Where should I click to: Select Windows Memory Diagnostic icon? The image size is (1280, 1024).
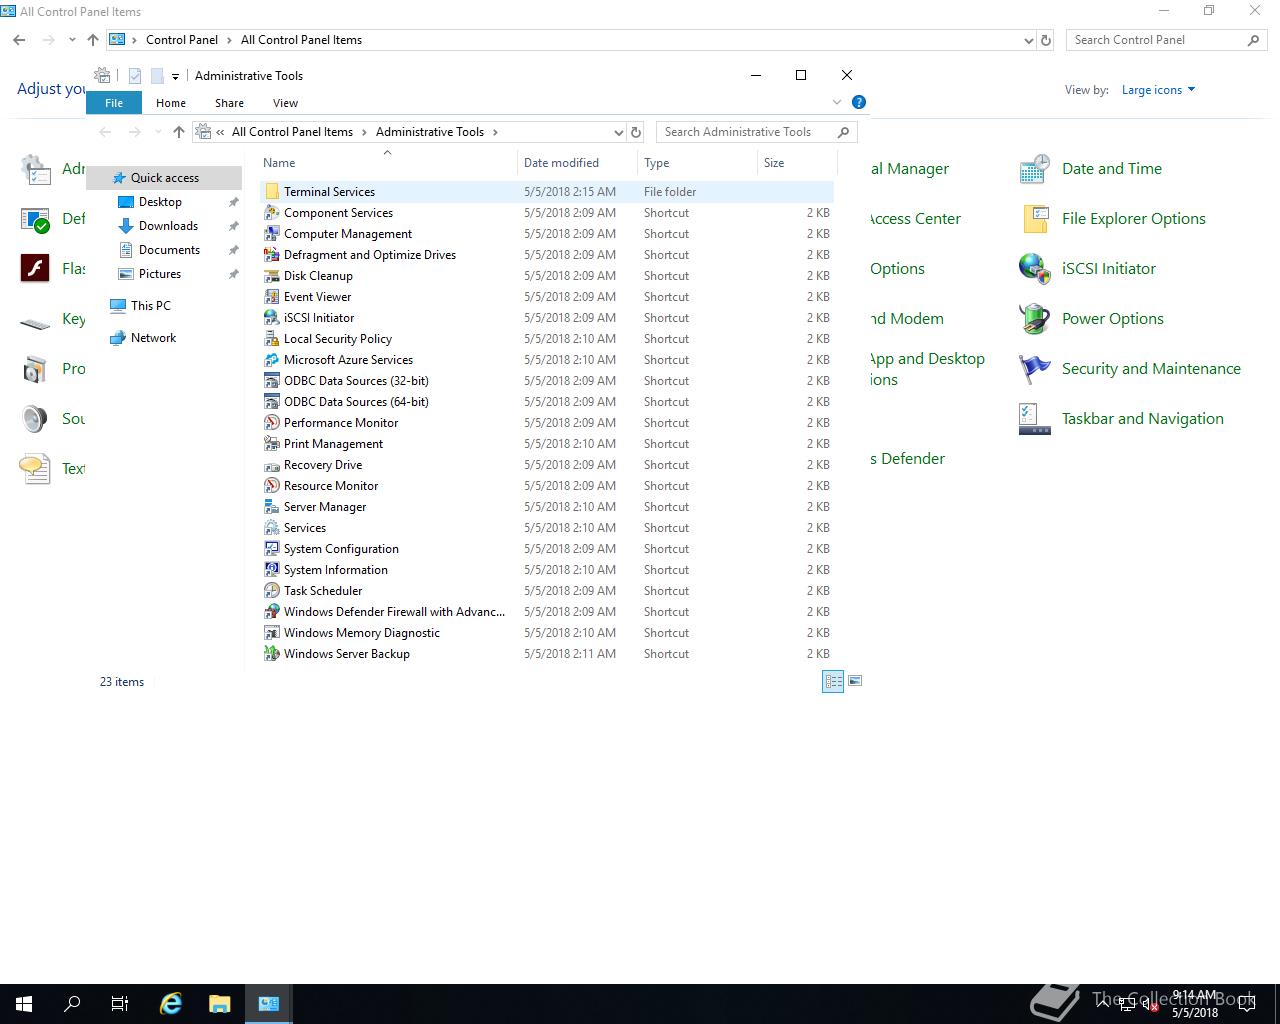click(272, 633)
